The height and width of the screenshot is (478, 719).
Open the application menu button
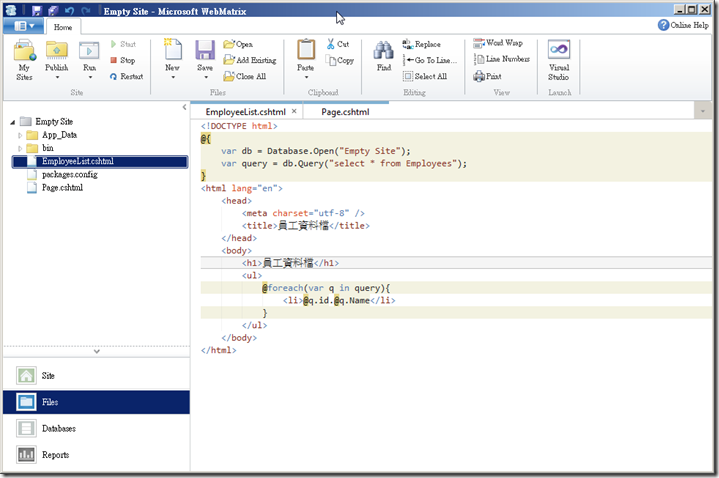click(x=23, y=26)
